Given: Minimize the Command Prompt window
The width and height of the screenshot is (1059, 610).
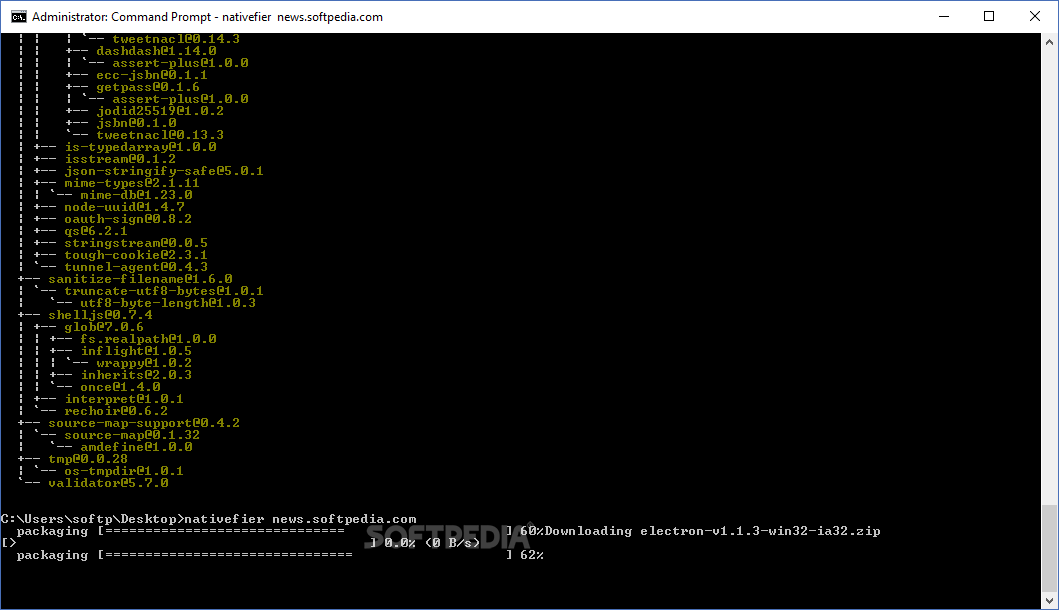Looking at the screenshot, I should pos(944,16).
